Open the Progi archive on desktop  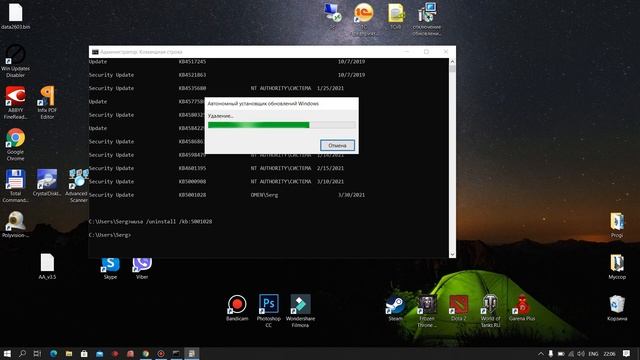617,224
